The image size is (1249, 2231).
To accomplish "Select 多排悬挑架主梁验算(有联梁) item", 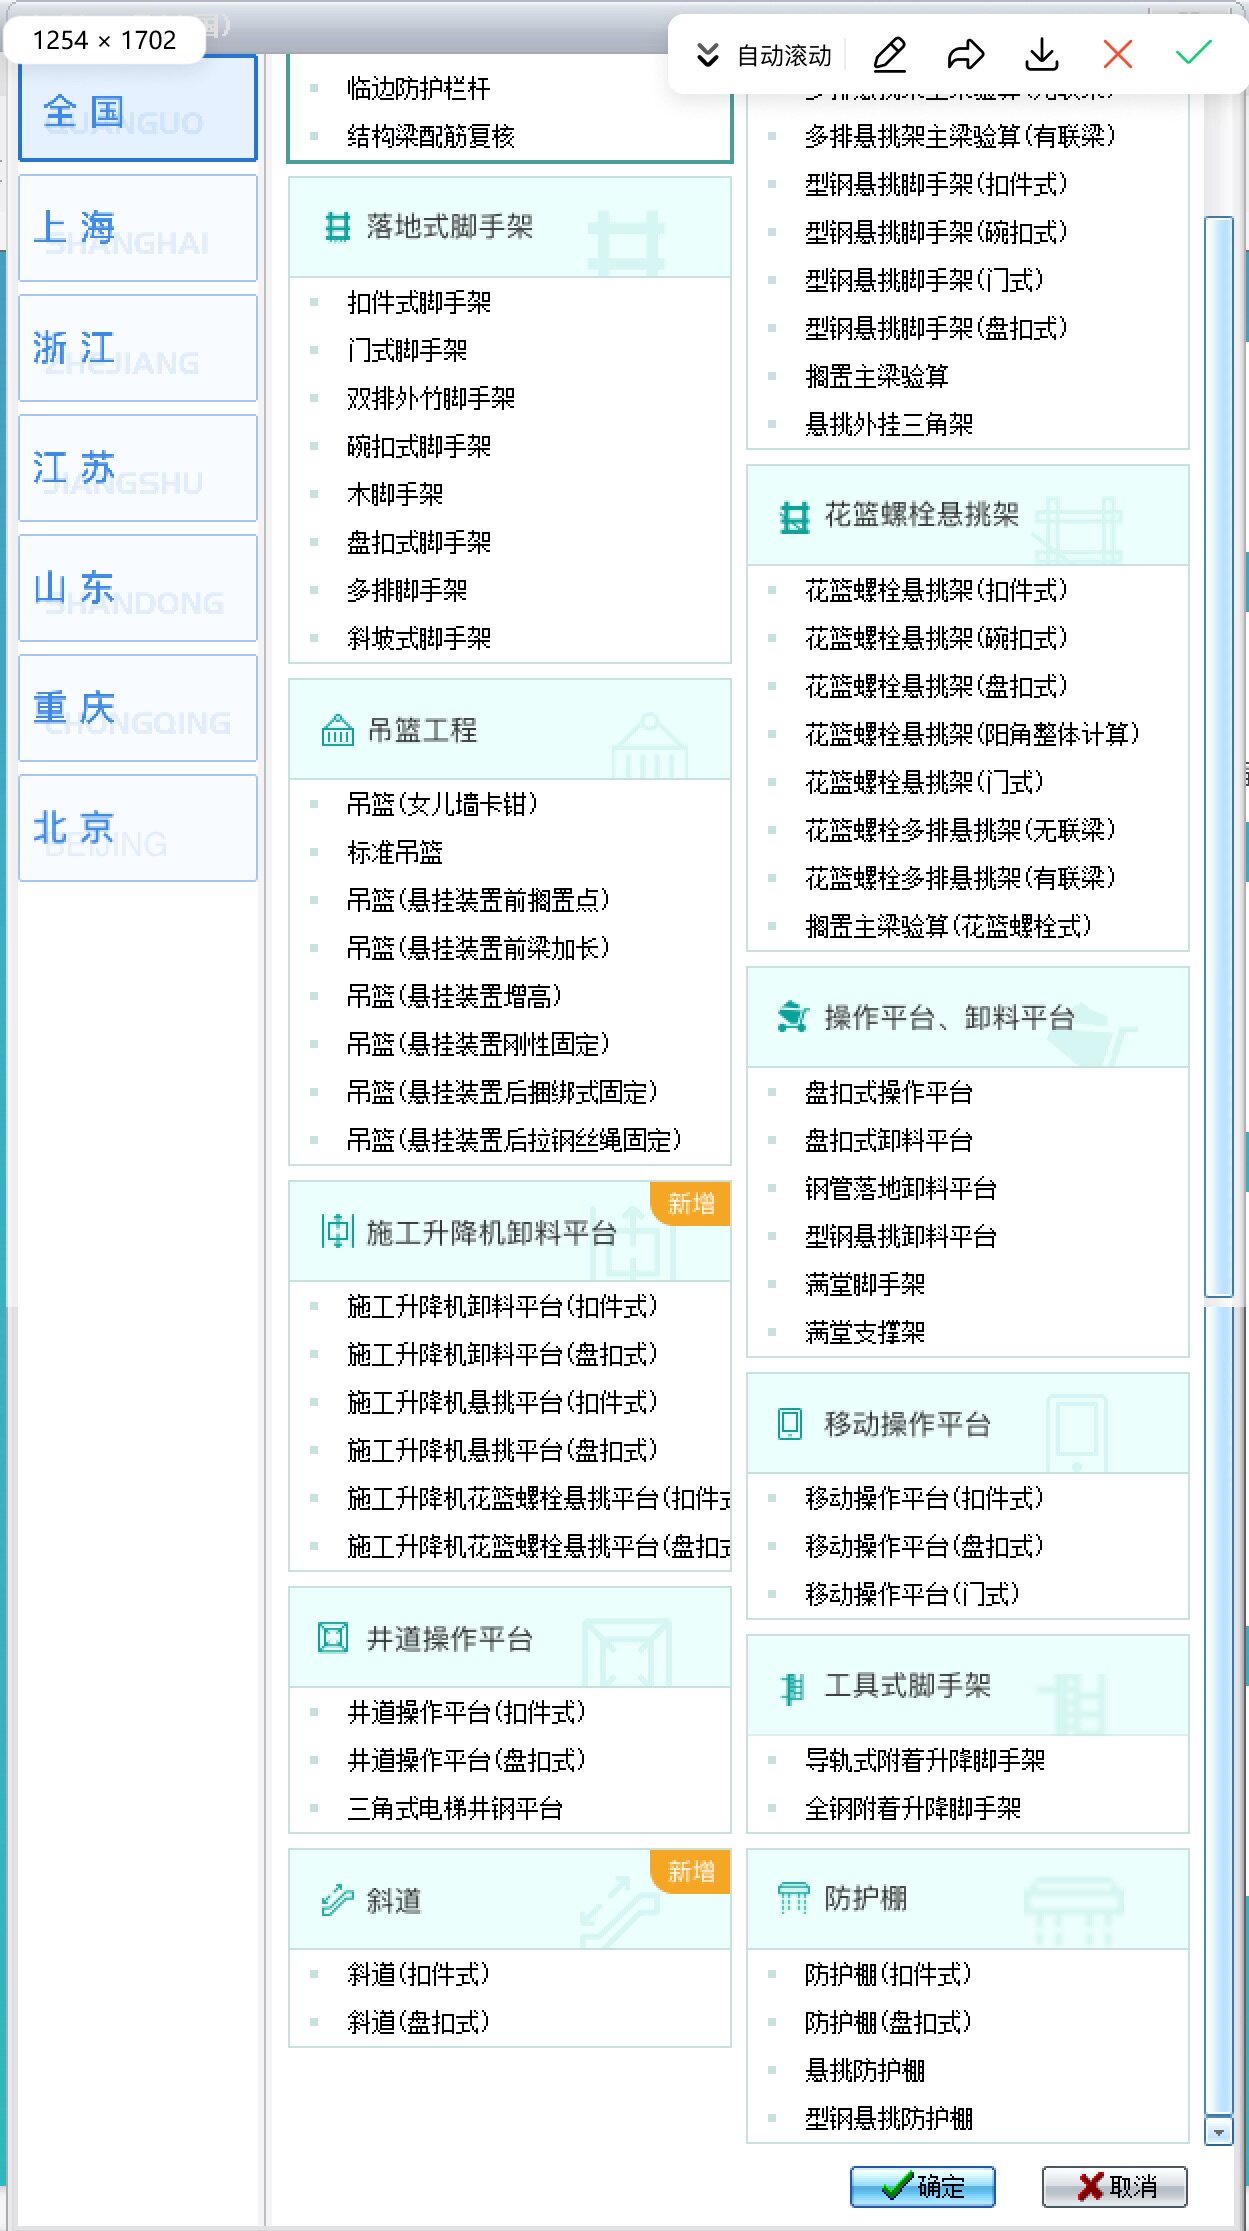I will (x=960, y=137).
